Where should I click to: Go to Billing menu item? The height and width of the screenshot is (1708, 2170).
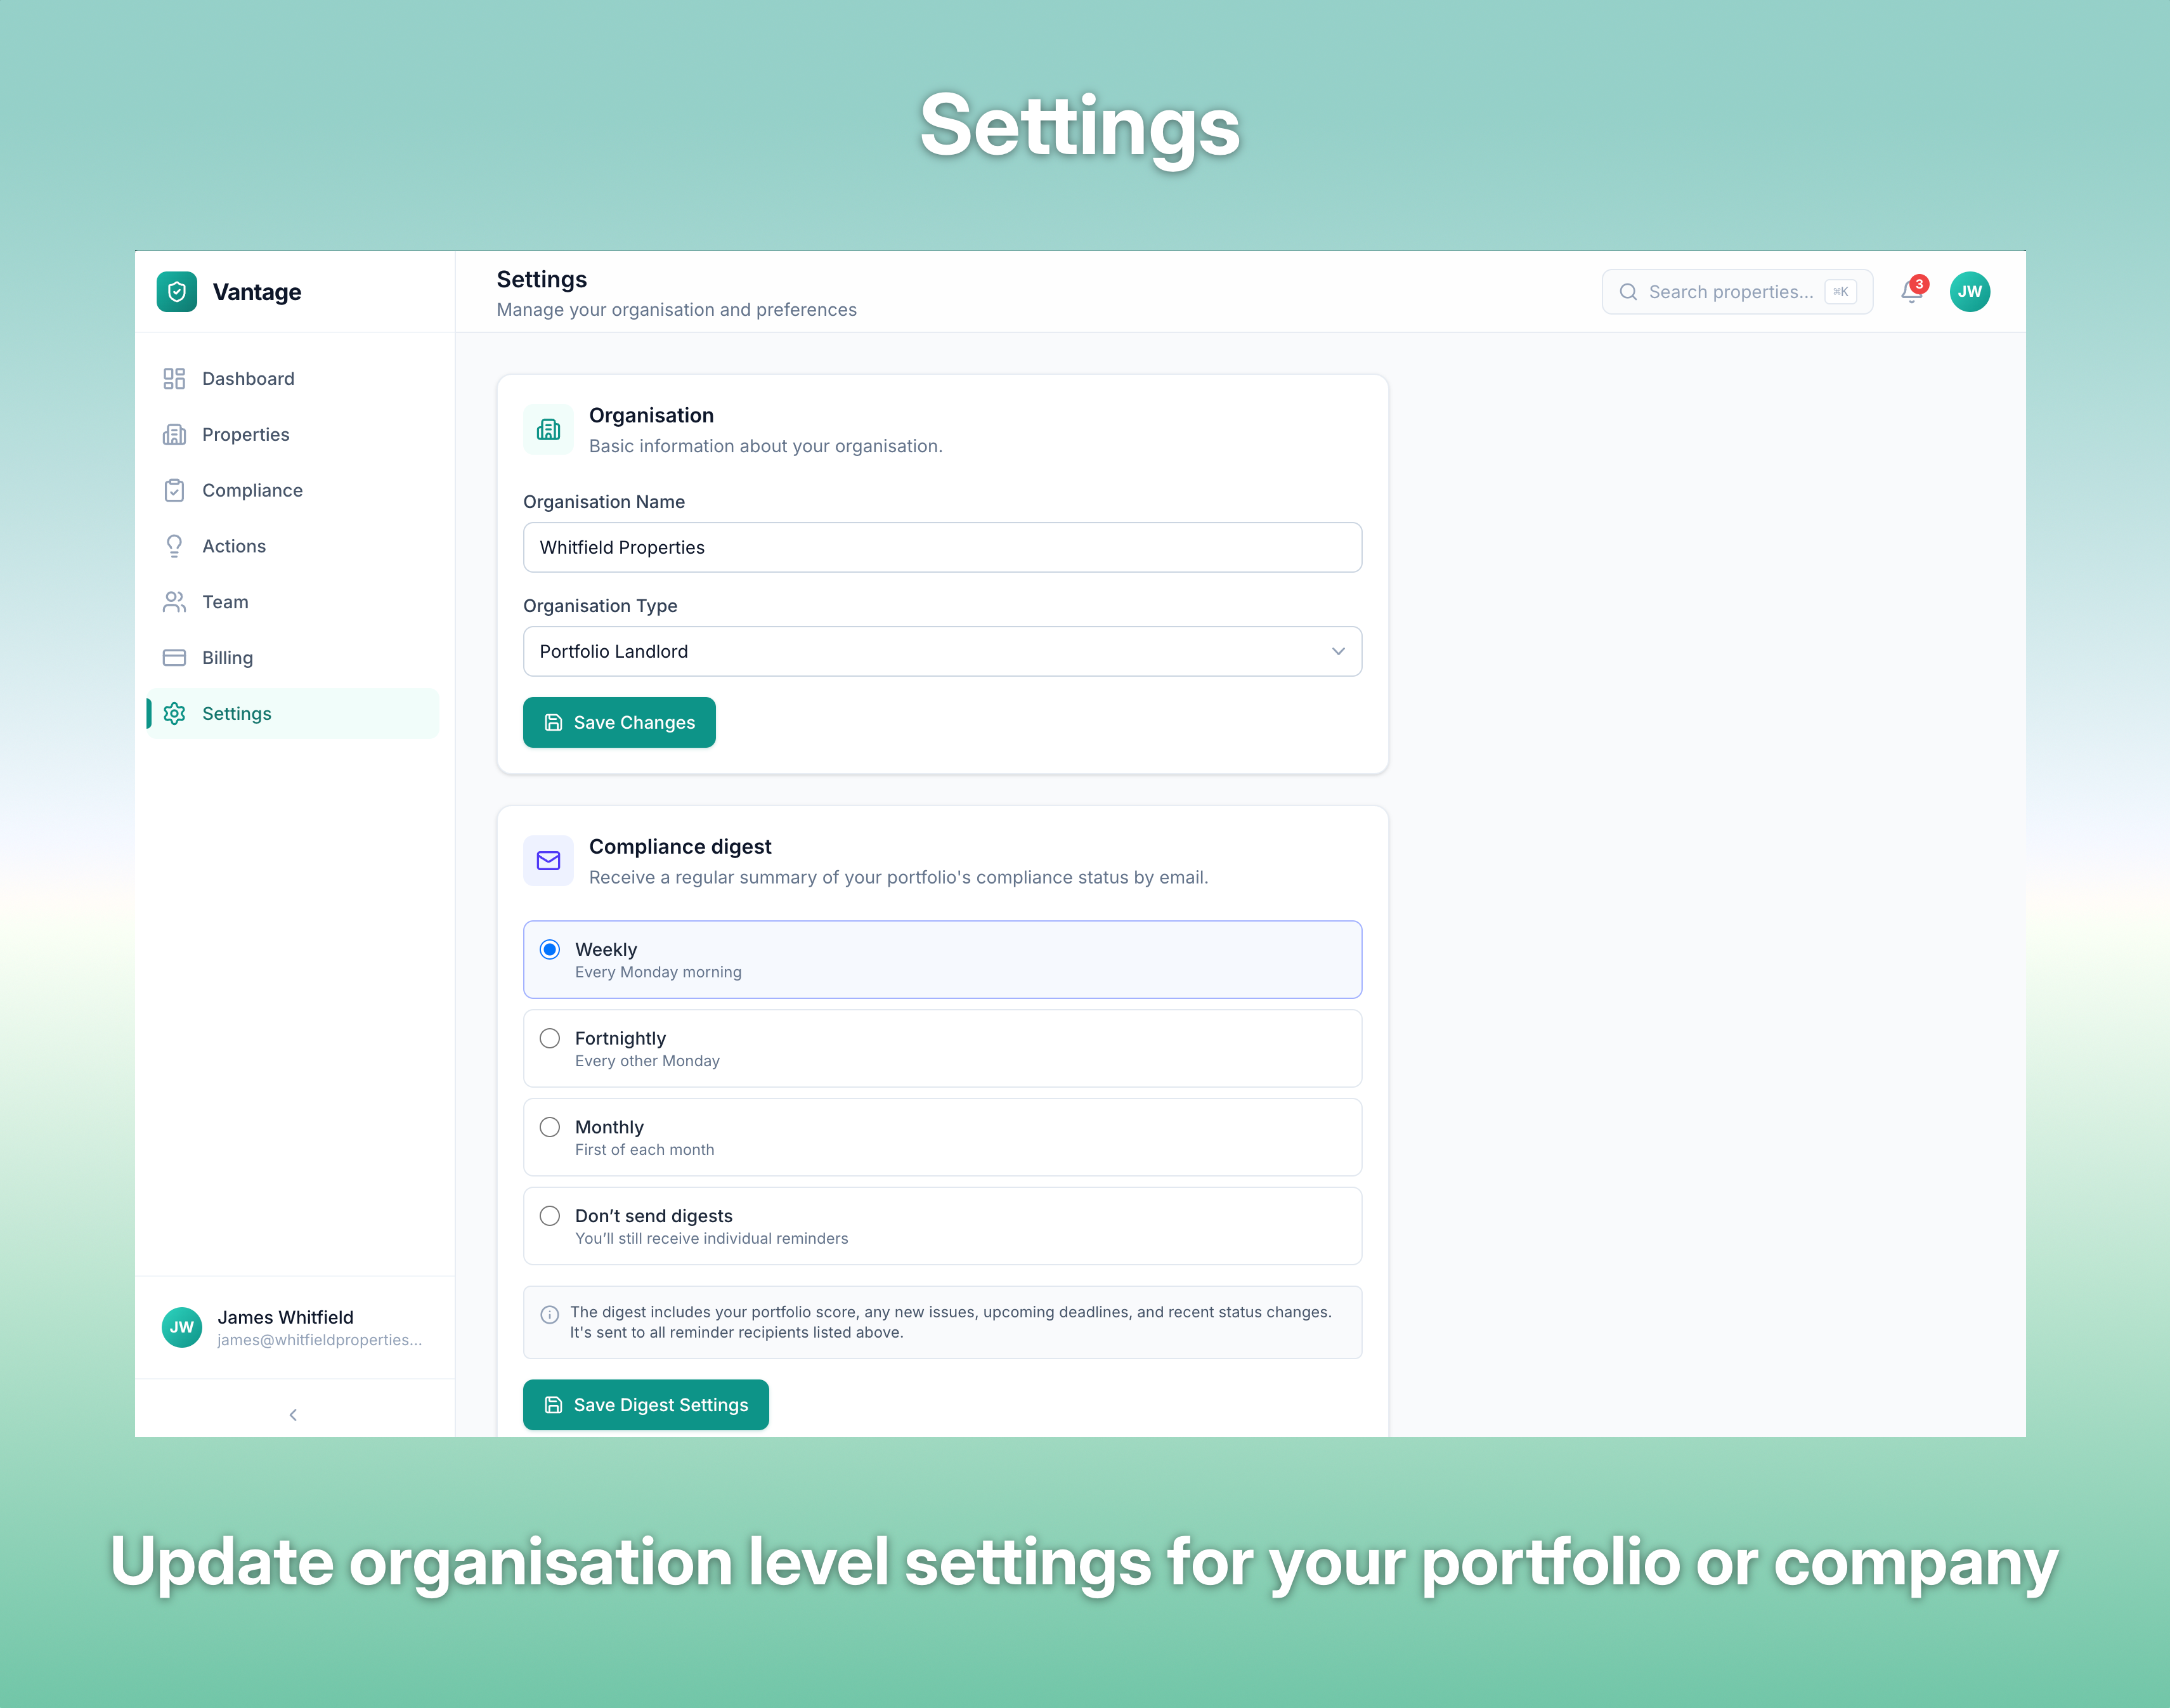click(293, 658)
